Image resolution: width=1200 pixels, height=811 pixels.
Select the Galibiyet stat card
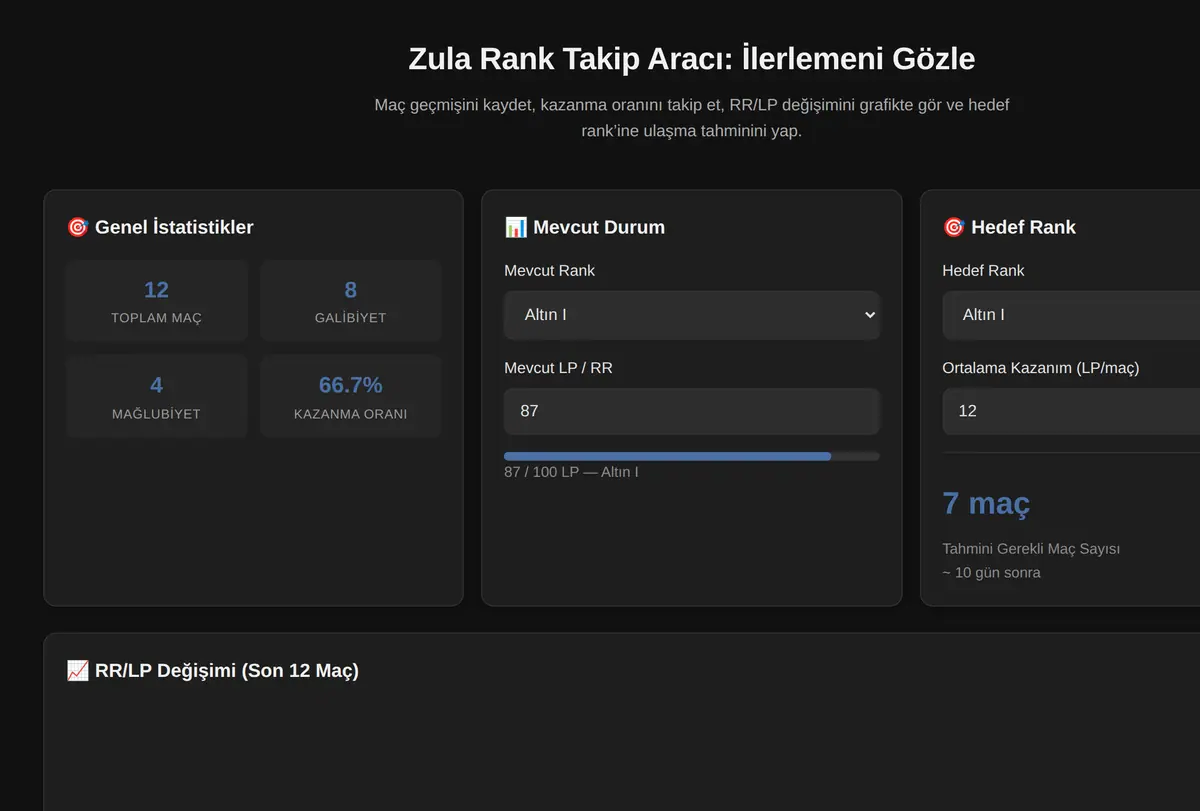pyautogui.click(x=351, y=301)
